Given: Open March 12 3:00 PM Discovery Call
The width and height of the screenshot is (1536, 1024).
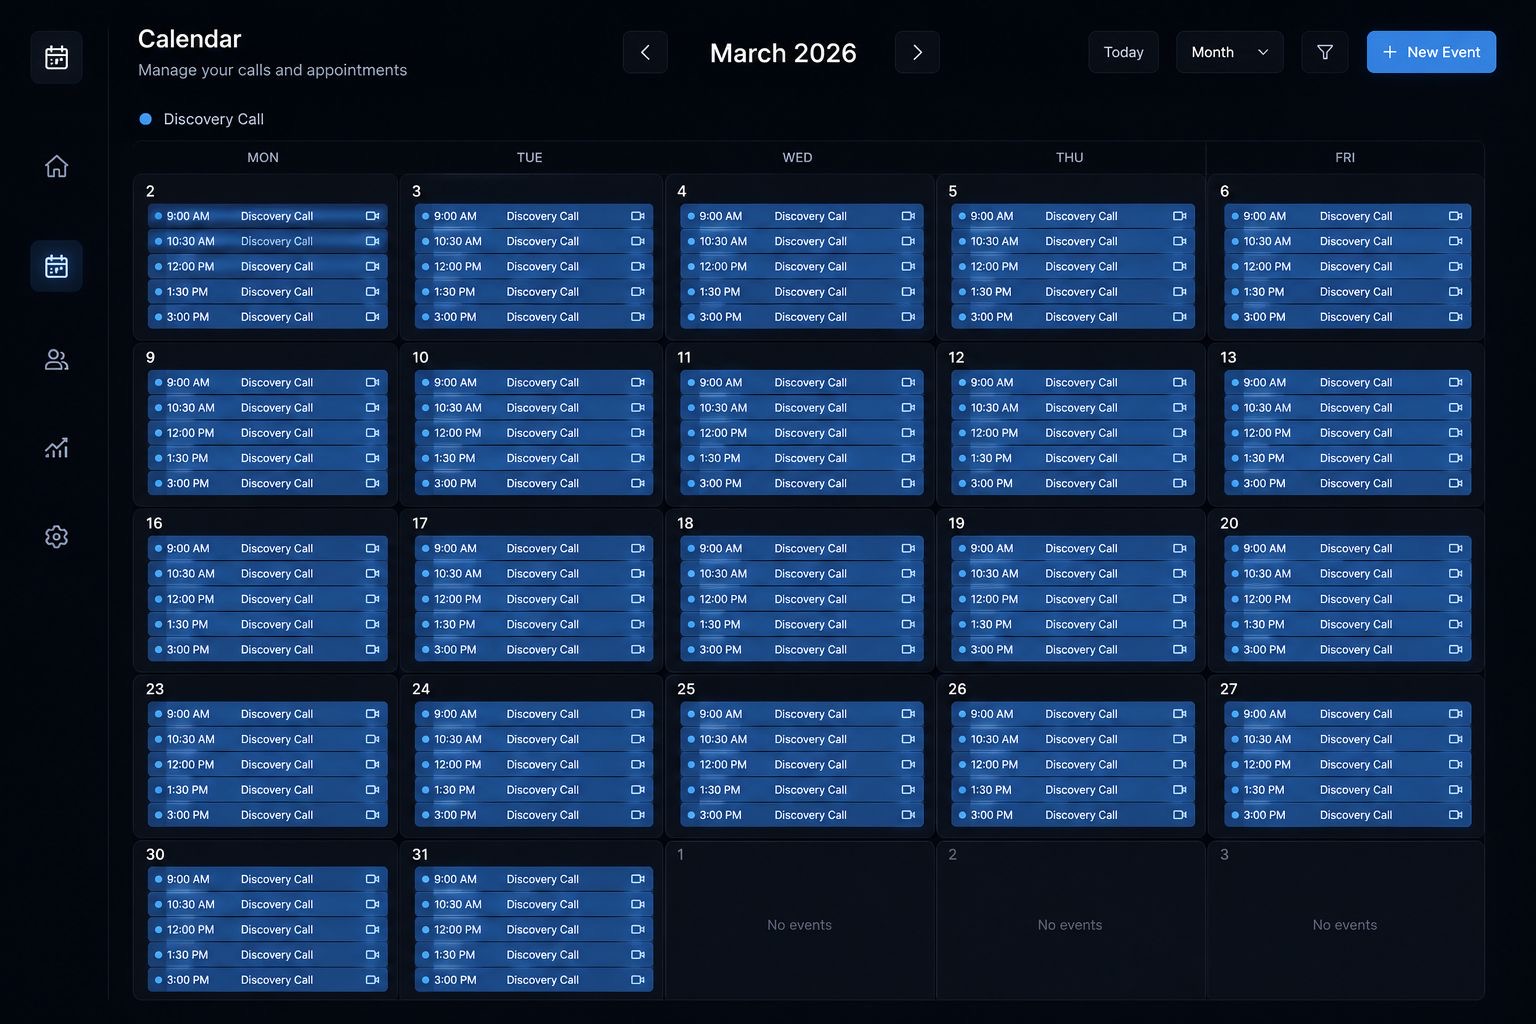Looking at the screenshot, I should pyautogui.click(x=1073, y=483).
